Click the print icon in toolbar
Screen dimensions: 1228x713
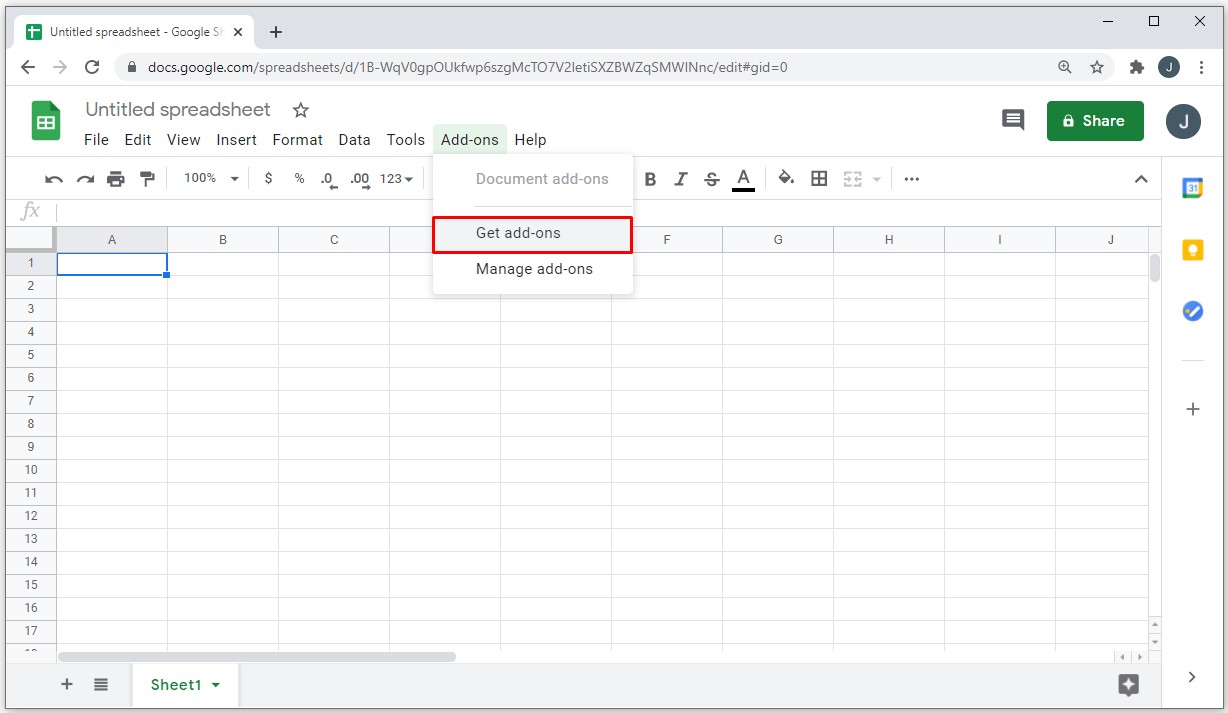[x=116, y=179]
